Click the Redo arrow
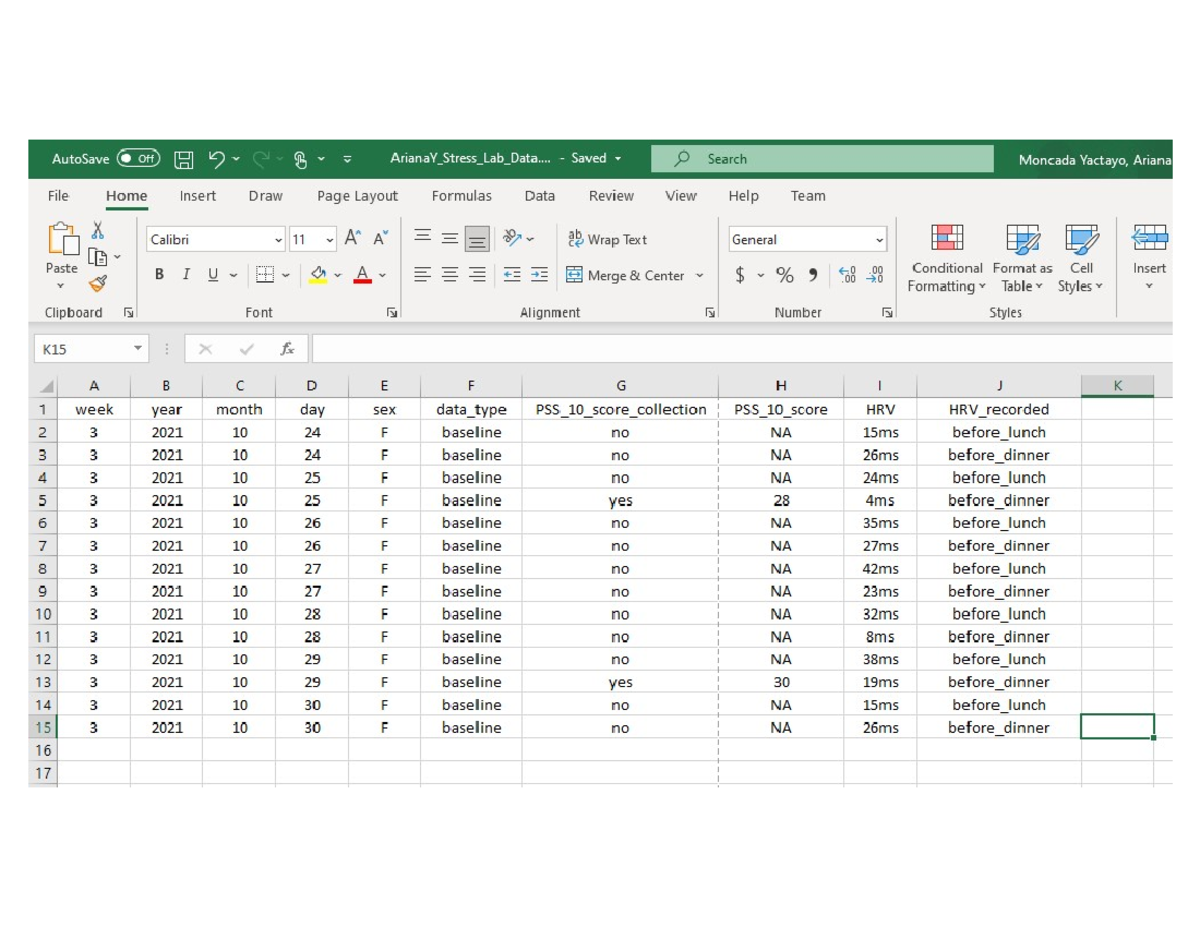Image resolution: width=1200 pixels, height=927 pixels. (x=261, y=159)
